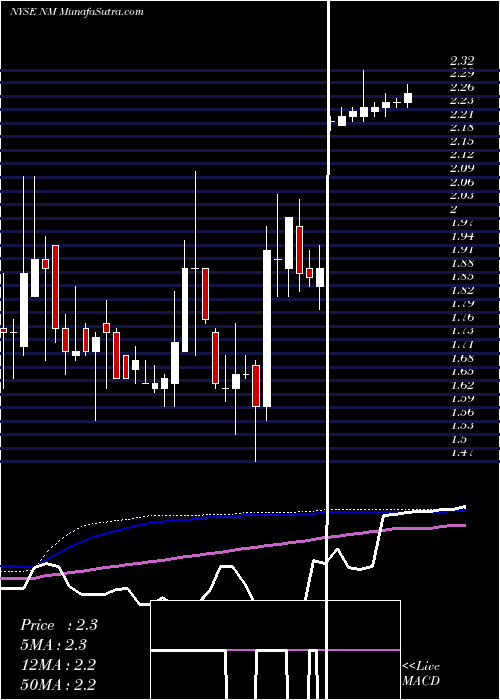Click the most recent candlestick at far right
Viewport: 500px width, 700px height.
408,98
